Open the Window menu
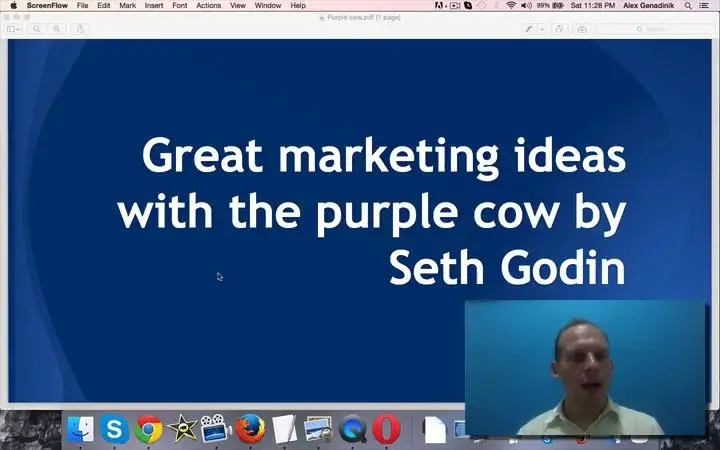This screenshot has width=720, height=450. pyautogui.click(x=268, y=6)
